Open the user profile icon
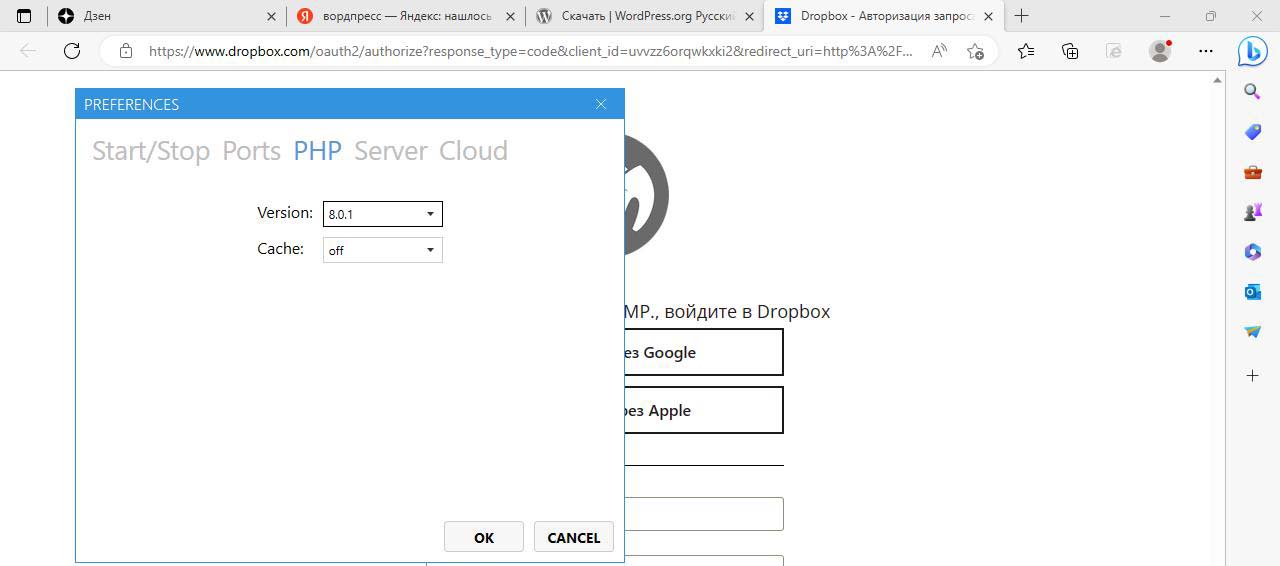1280x566 pixels. pyautogui.click(x=1160, y=51)
